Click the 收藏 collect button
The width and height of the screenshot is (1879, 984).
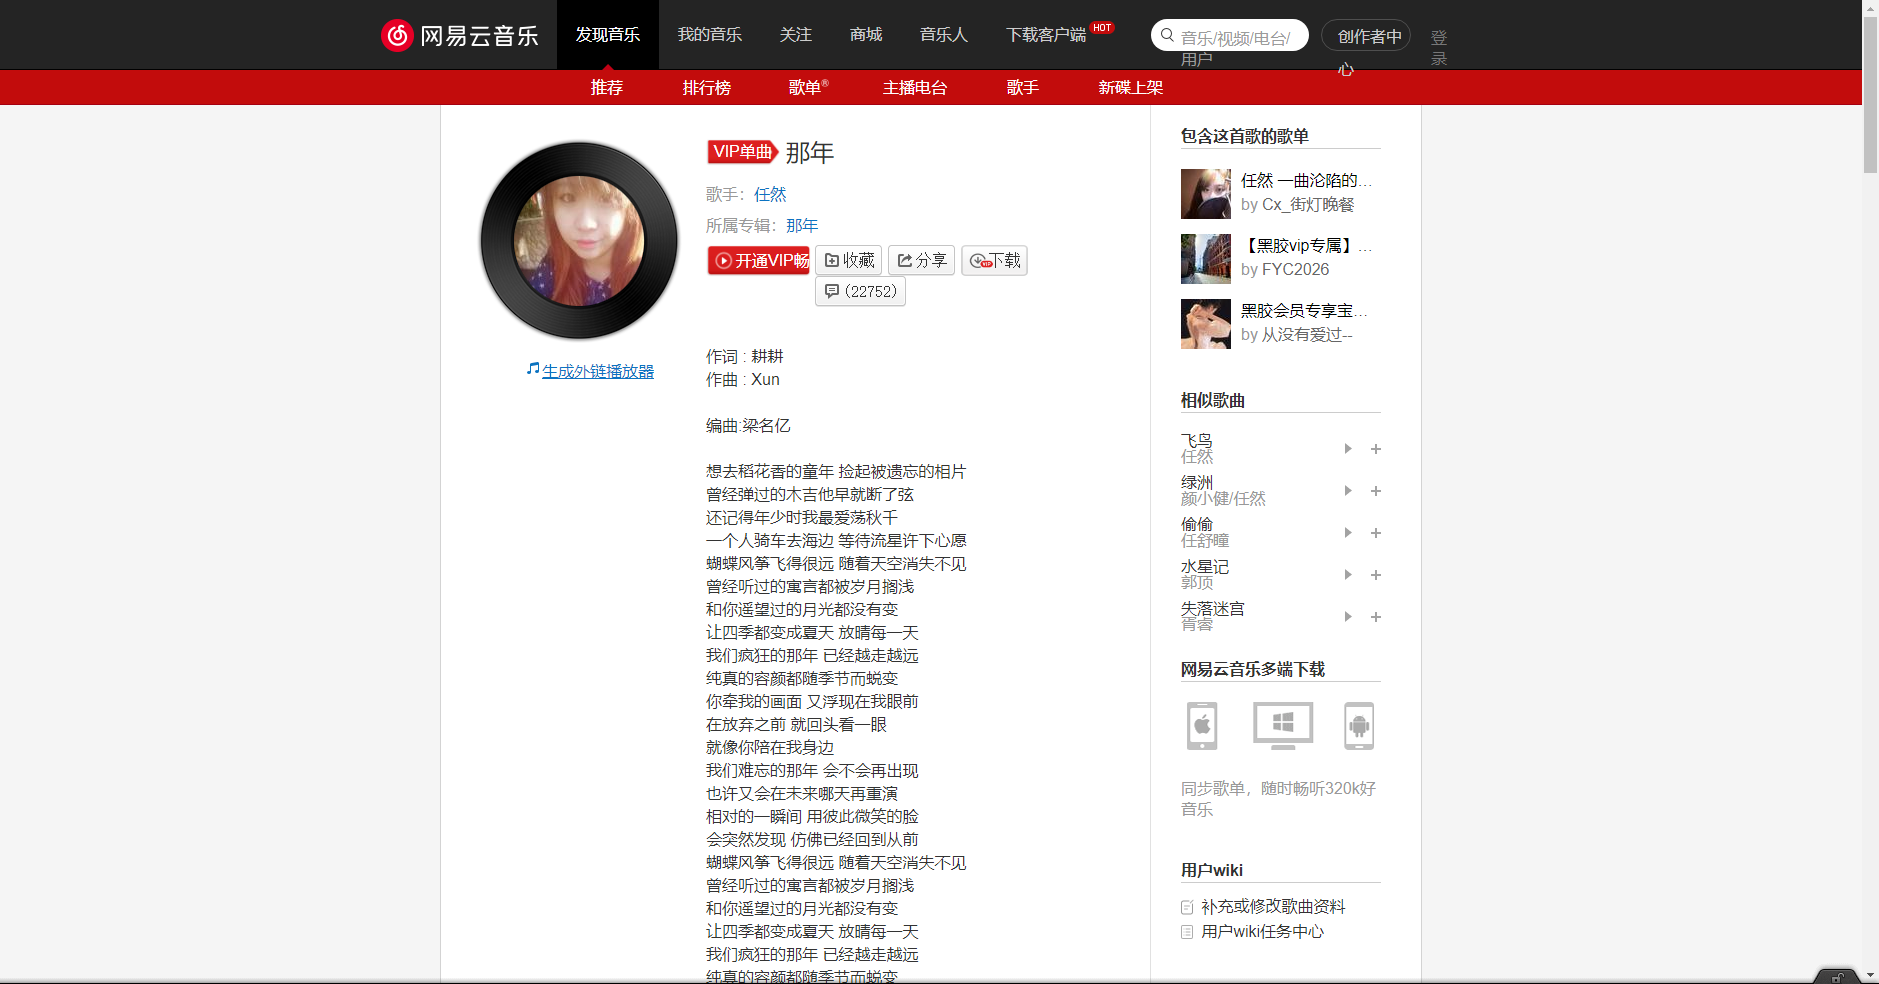pos(849,260)
